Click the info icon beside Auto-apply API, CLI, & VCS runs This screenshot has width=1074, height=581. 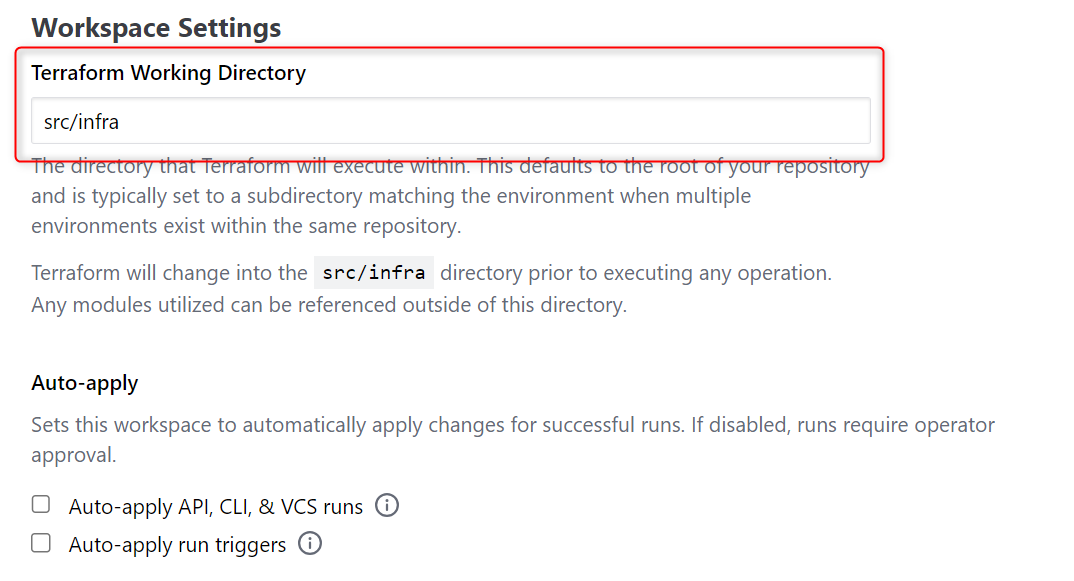click(x=387, y=506)
